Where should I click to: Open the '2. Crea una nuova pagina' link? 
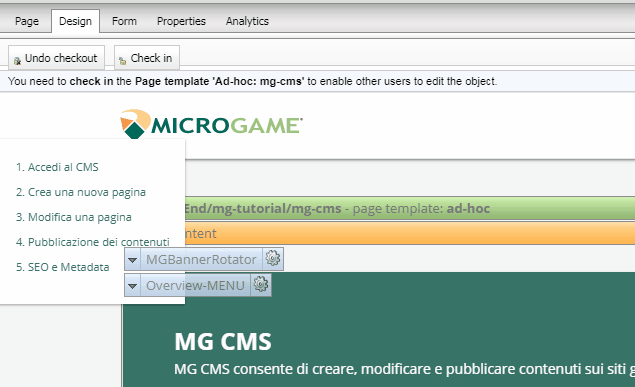pos(81,192)
